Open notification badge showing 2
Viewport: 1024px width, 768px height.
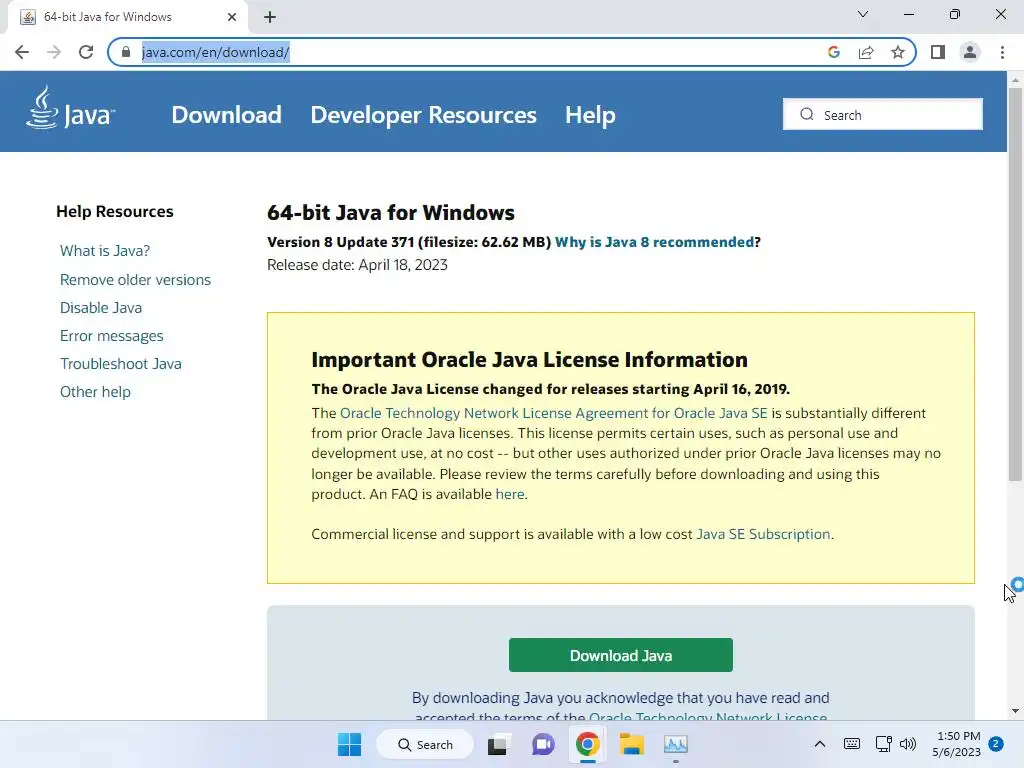coord(996,744)
